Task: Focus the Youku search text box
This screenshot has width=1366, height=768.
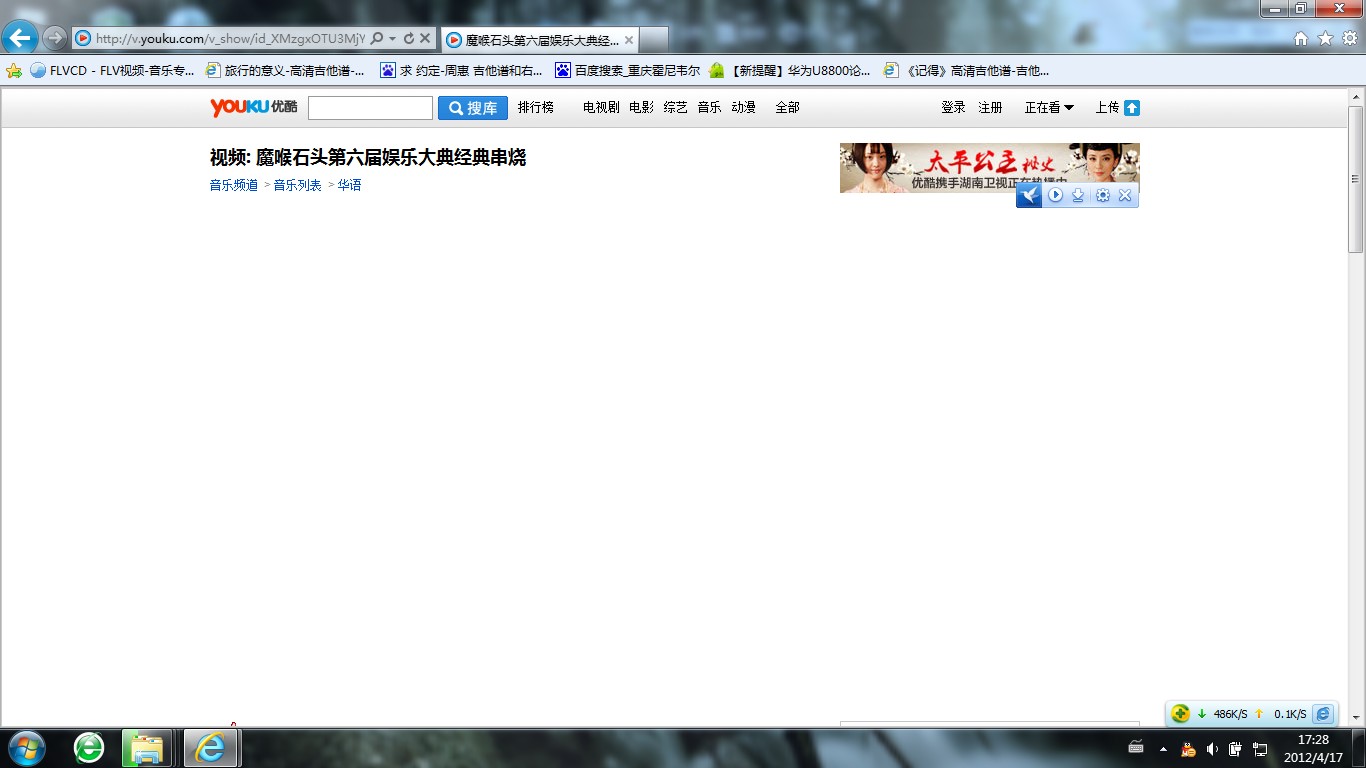Action: point(370,108)
